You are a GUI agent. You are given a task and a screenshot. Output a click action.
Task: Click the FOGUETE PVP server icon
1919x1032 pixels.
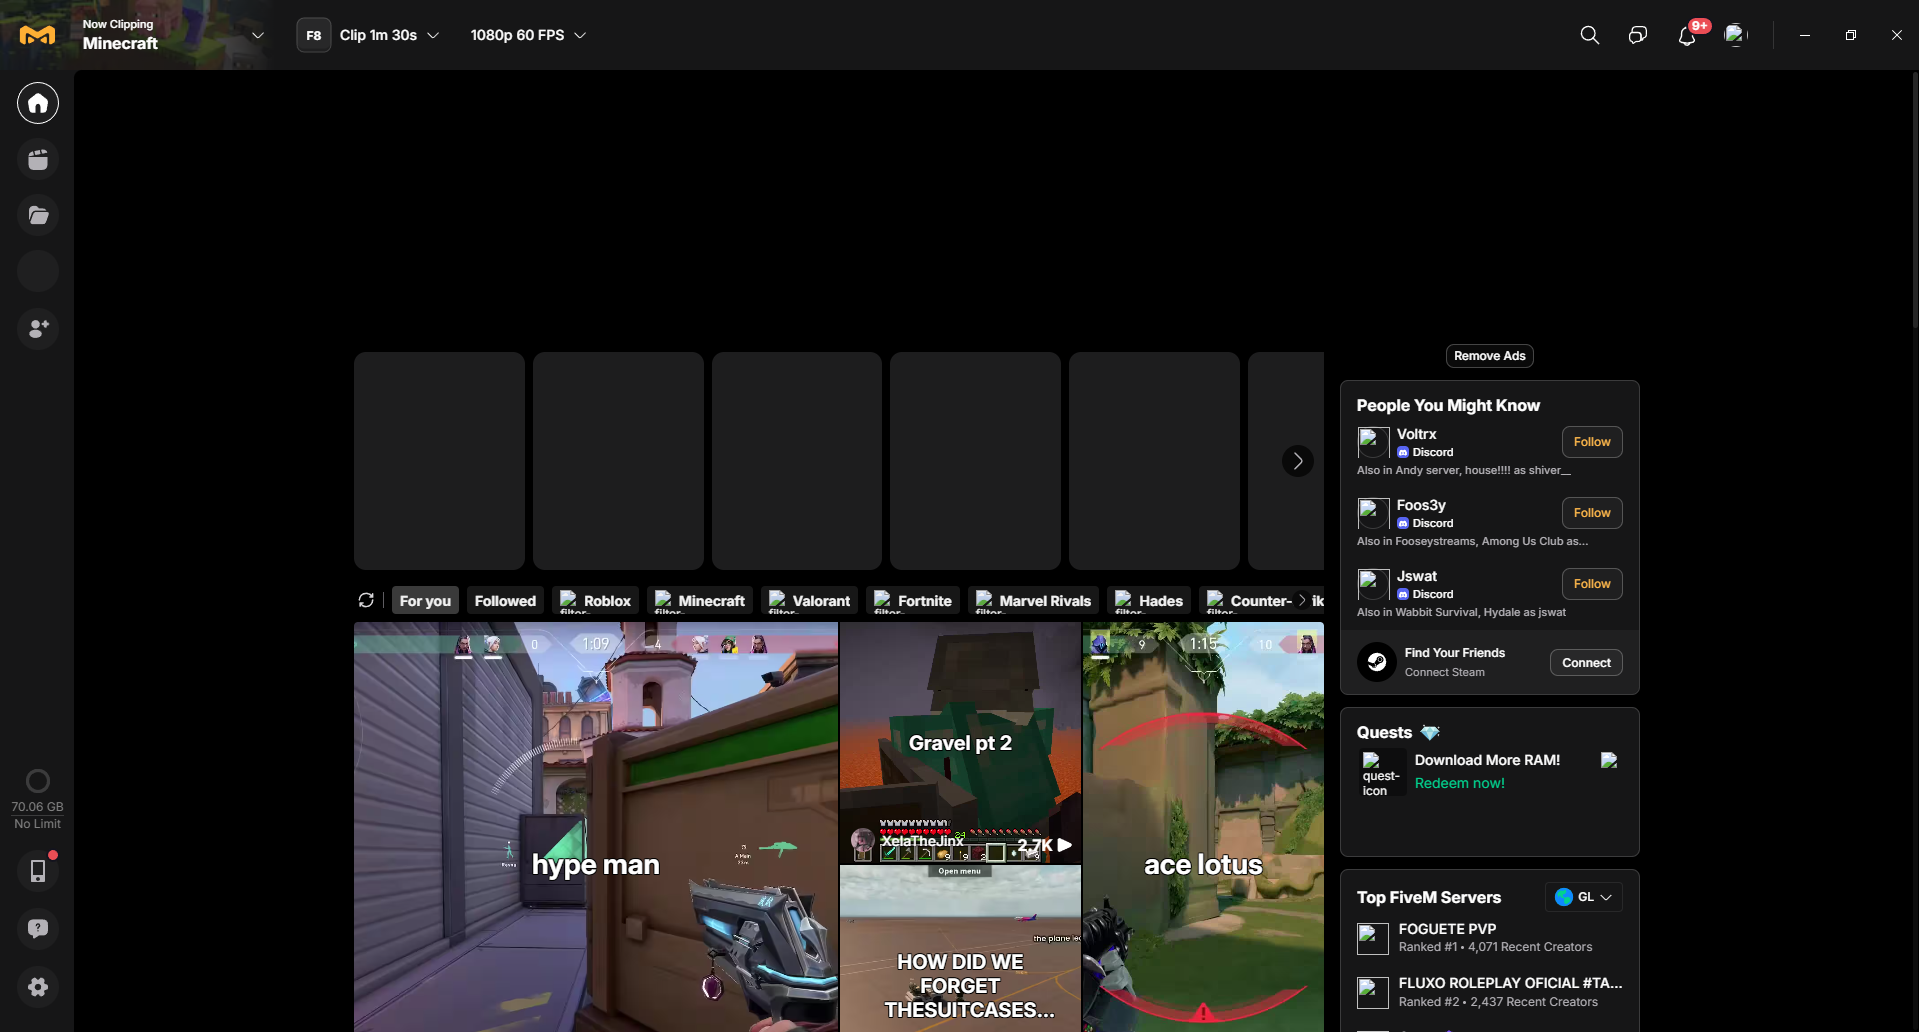(1373, 939)
